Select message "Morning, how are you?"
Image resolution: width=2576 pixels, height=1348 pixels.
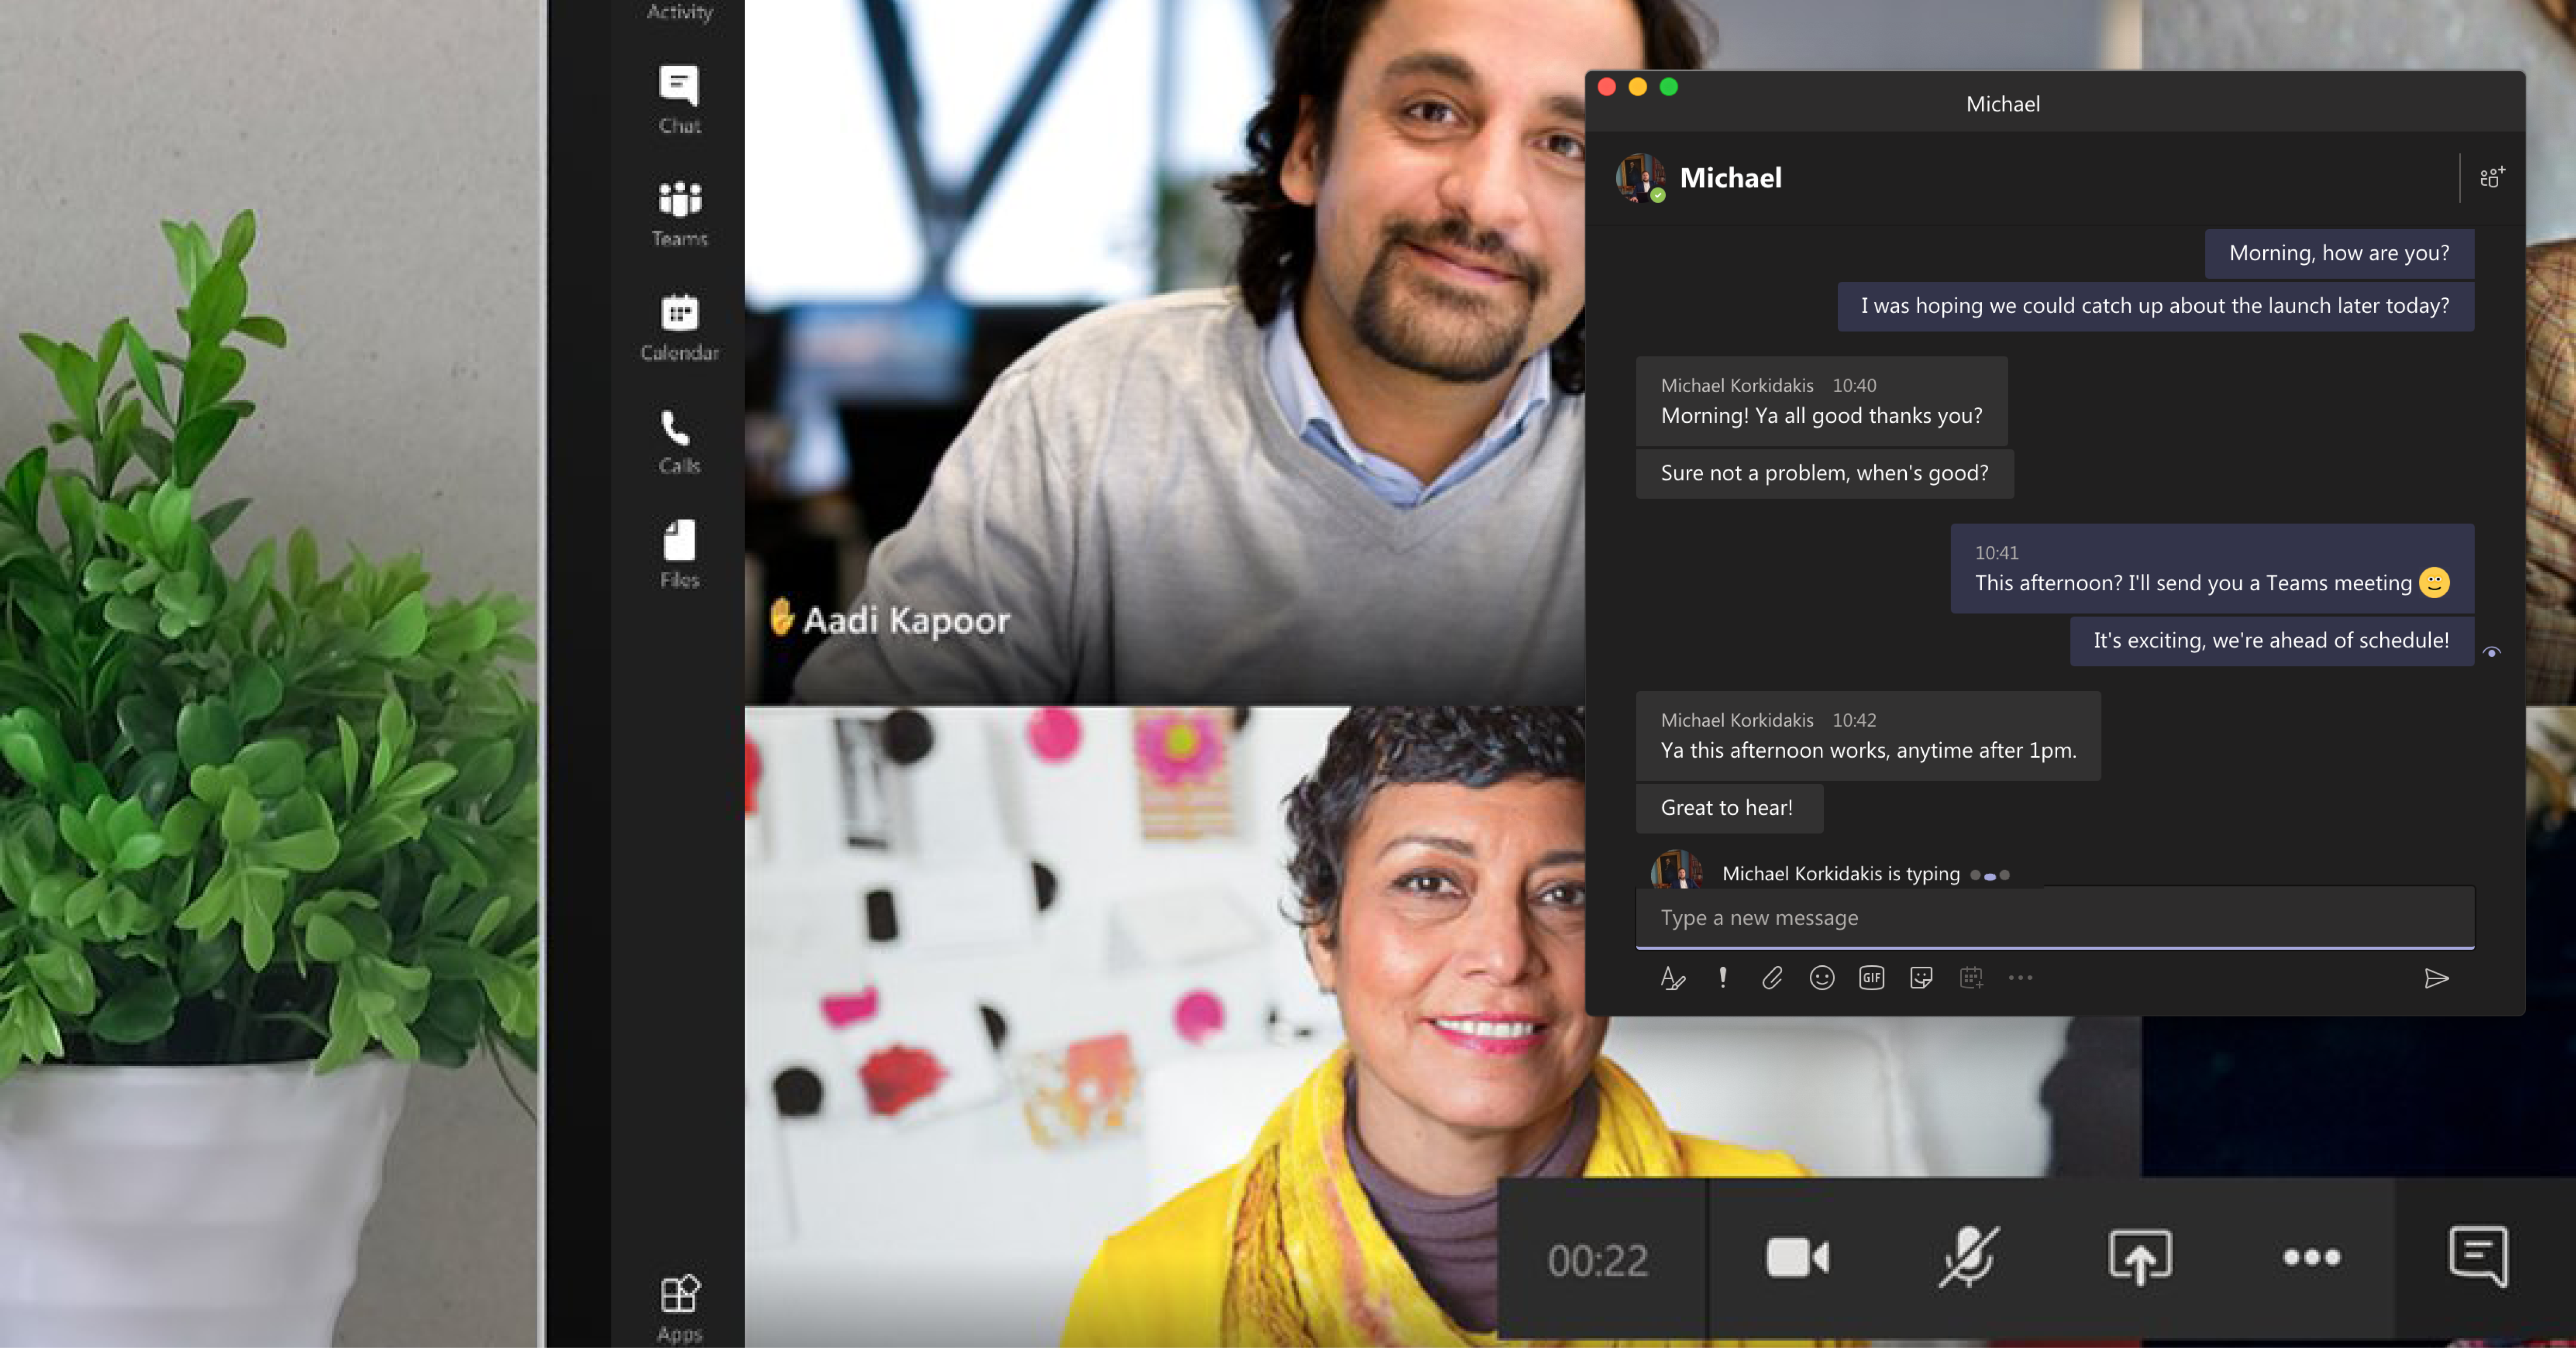click(x=2339, y=253)
